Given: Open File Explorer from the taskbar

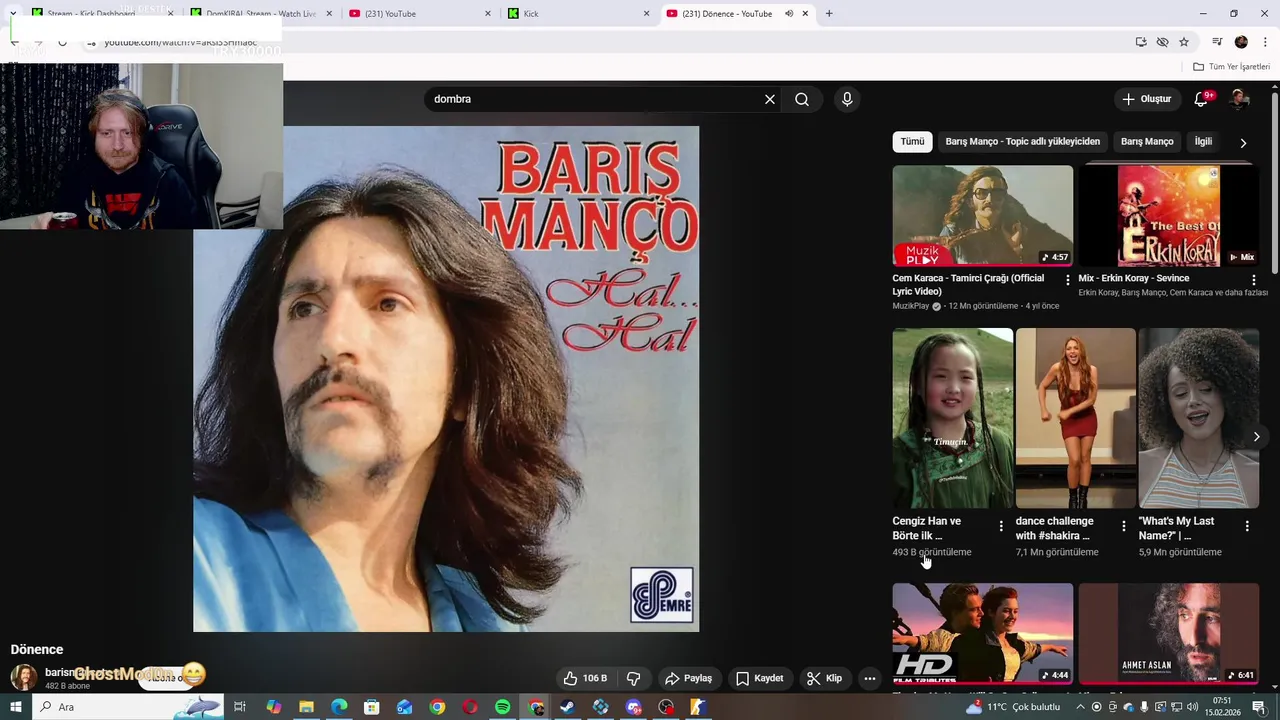Looking at the screenshot, I should pos(306,707).
